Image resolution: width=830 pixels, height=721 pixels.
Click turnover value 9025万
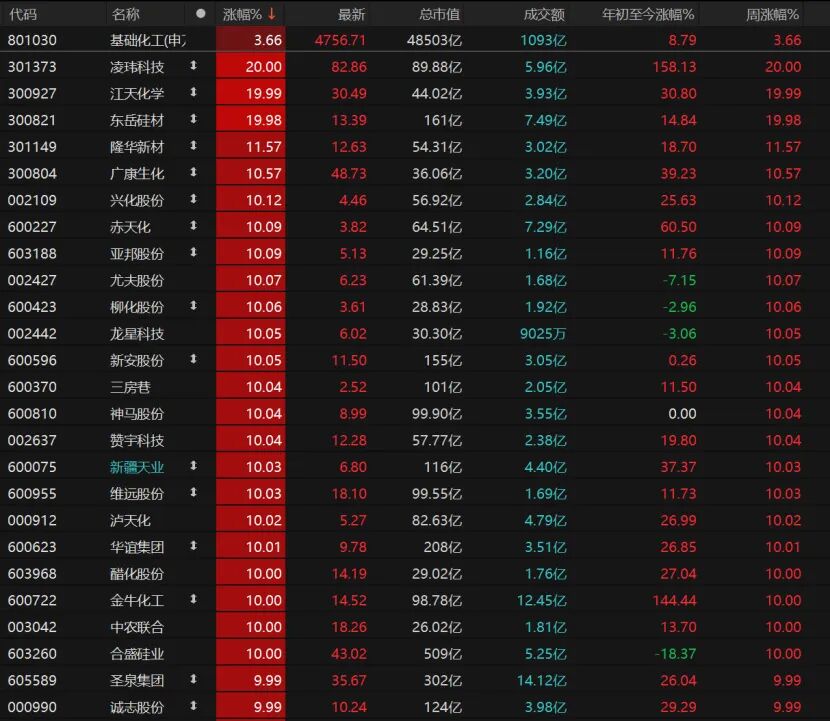(x=543, y=334)
